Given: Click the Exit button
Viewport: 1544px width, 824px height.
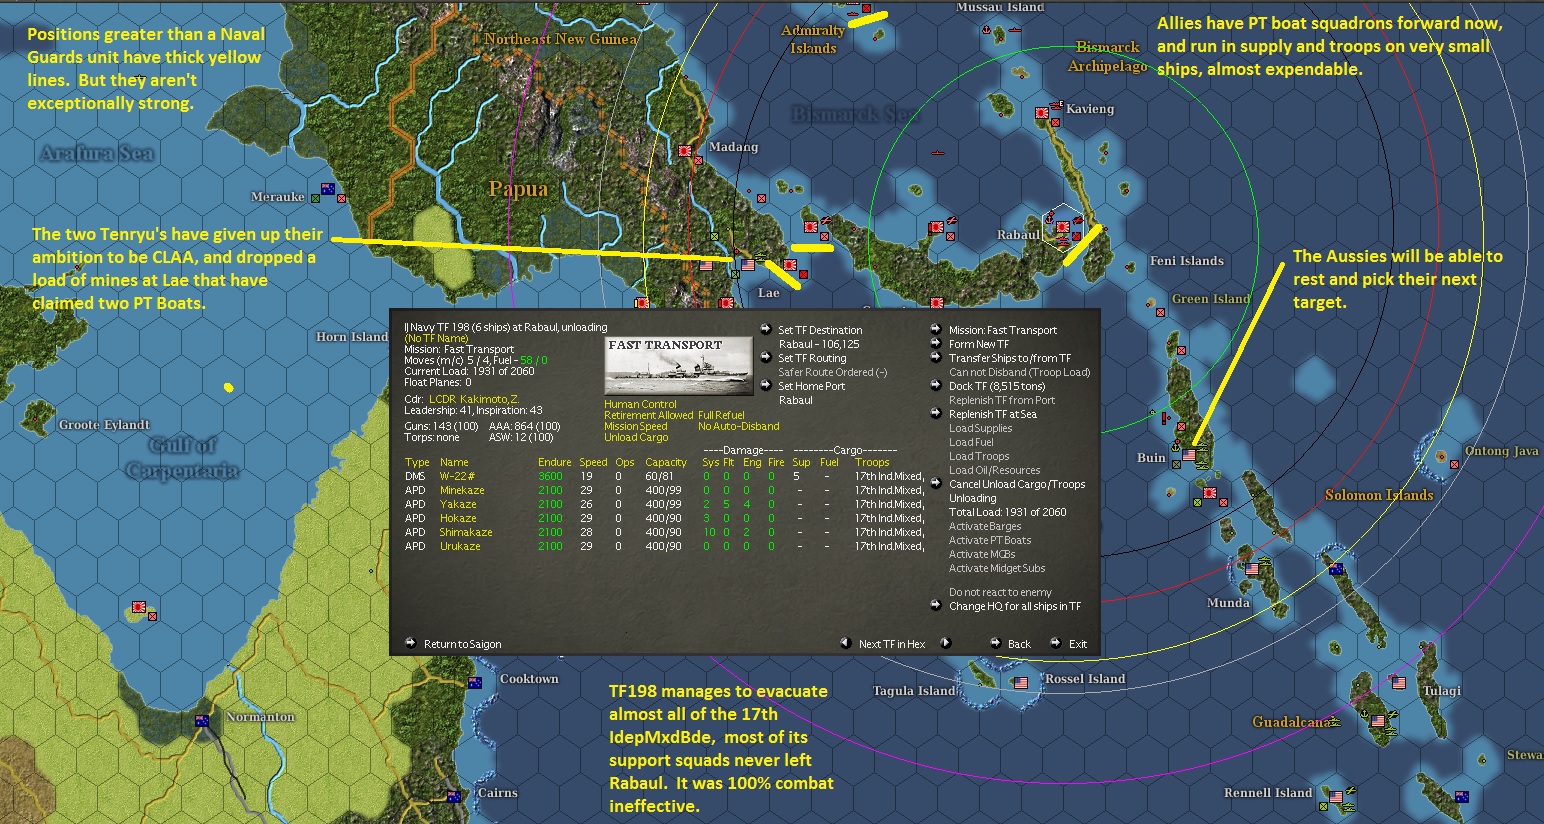Looking at the screenshot, I should tap(1078, 644).
